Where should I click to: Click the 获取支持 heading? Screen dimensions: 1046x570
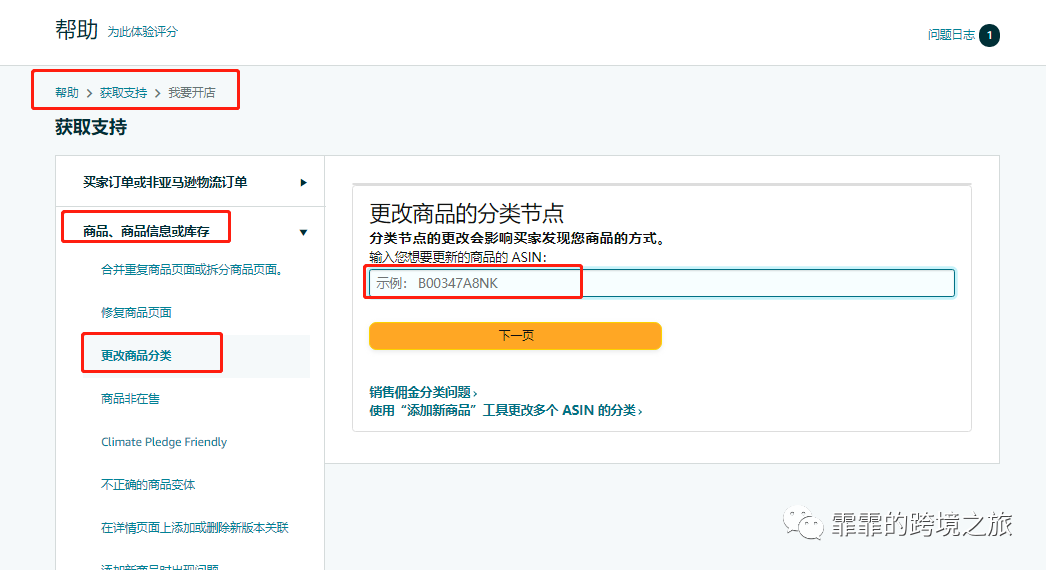point(91,127)
